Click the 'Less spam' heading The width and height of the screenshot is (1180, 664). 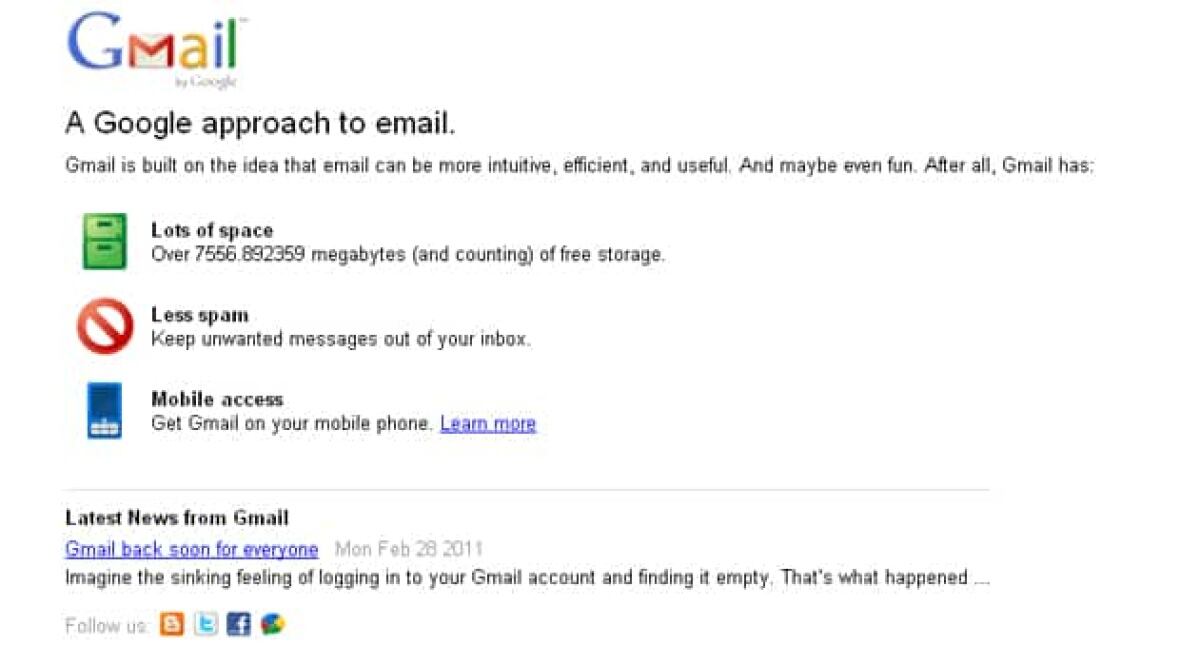tap(200, 315)
